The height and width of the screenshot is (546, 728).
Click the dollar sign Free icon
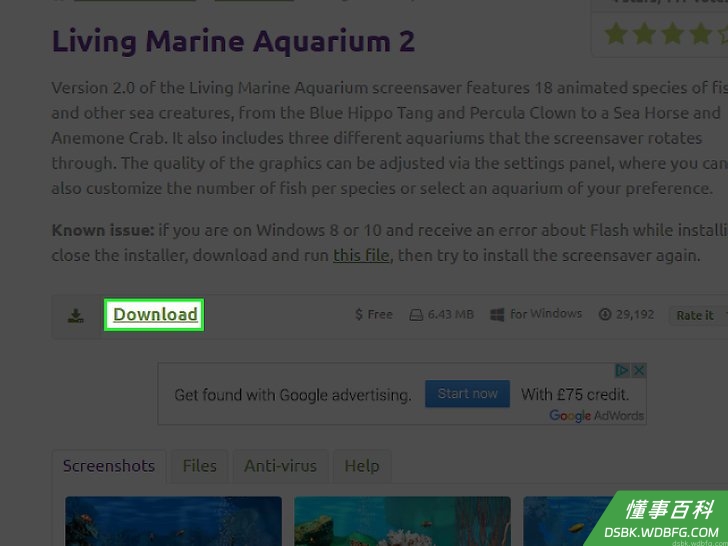point(359,314)
